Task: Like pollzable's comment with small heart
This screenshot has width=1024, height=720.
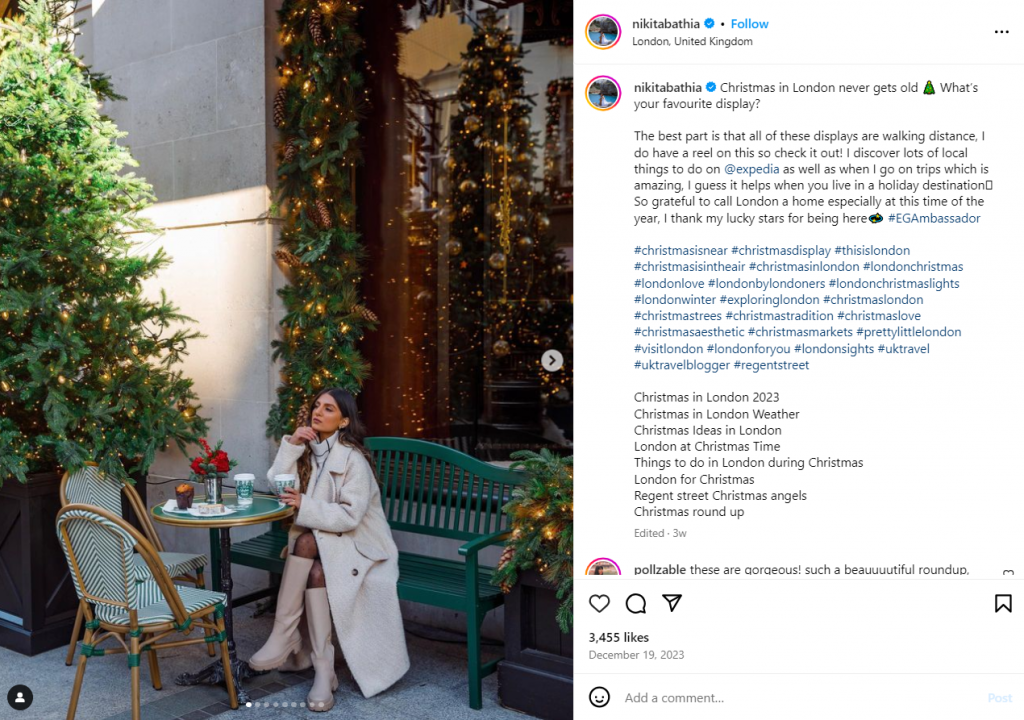Action: click(x=1008, y=573)
